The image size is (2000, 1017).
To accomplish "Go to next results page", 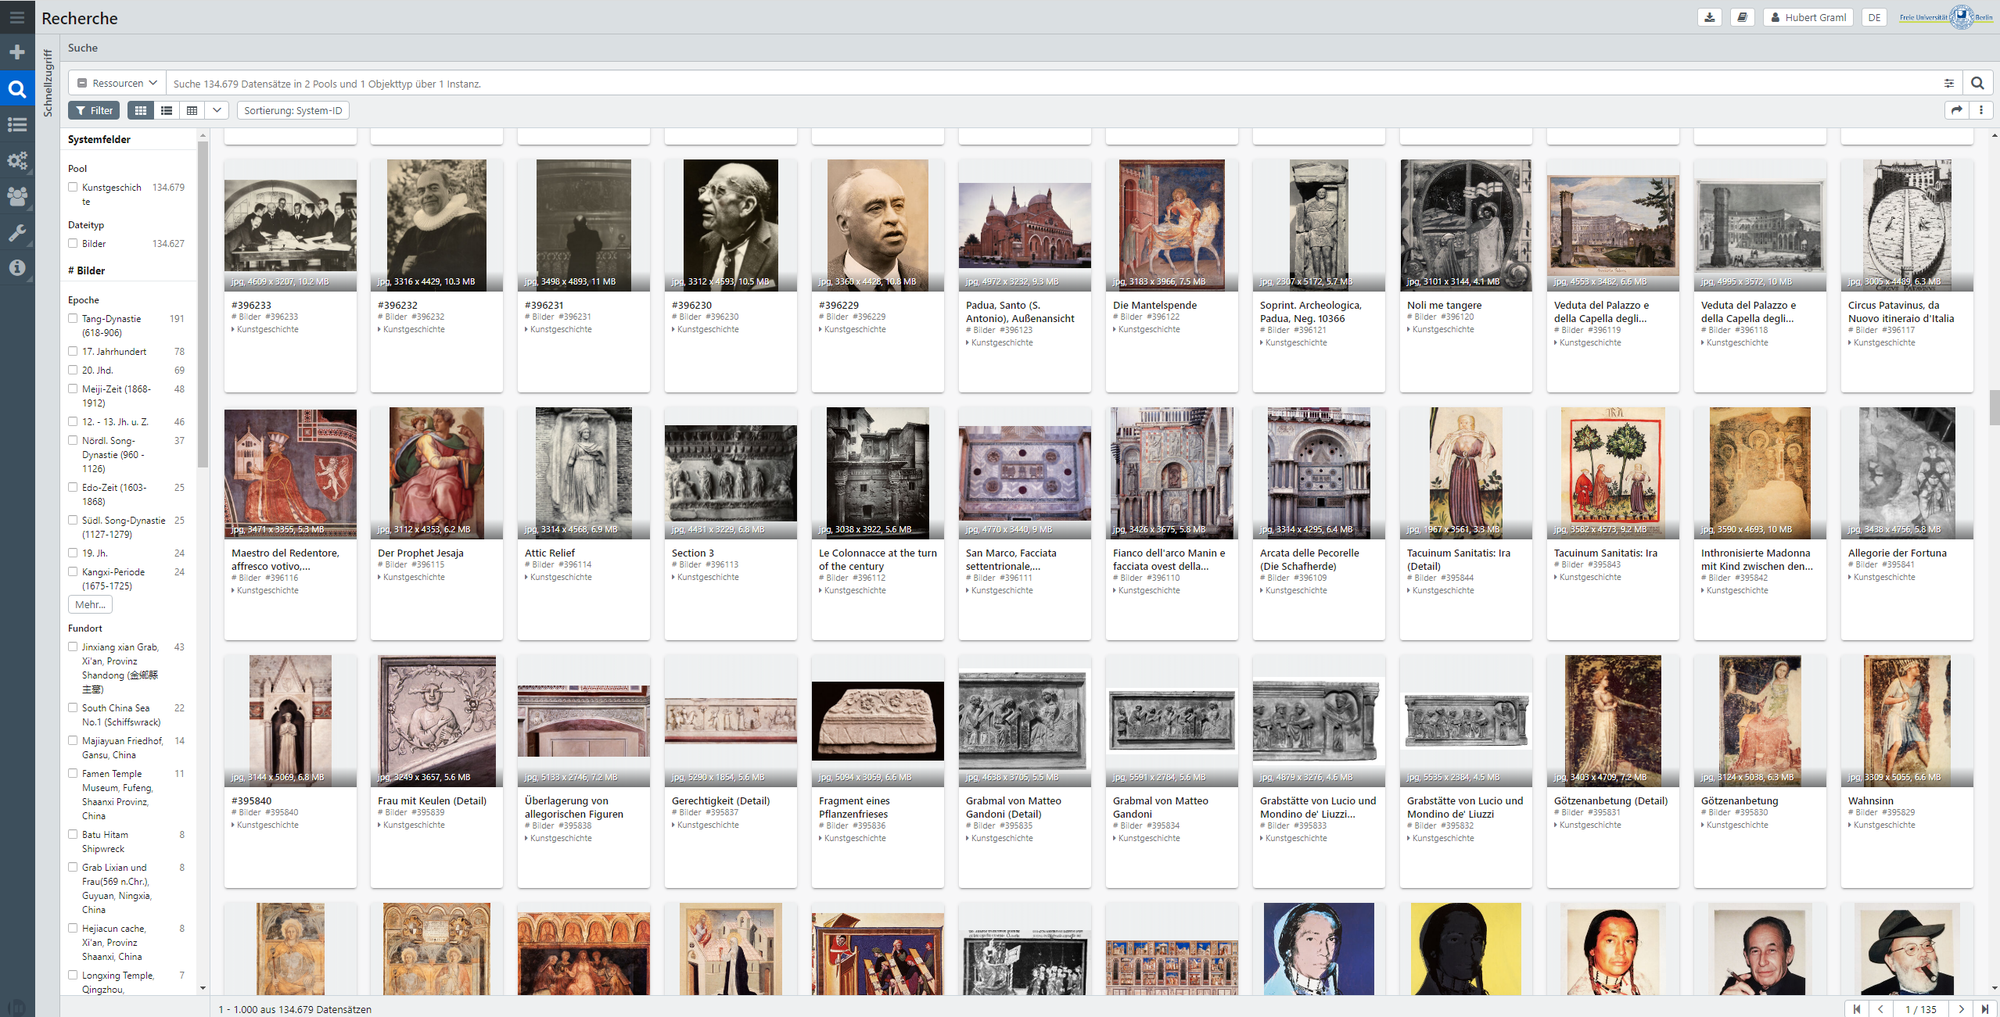I will pos(1961,1009).
